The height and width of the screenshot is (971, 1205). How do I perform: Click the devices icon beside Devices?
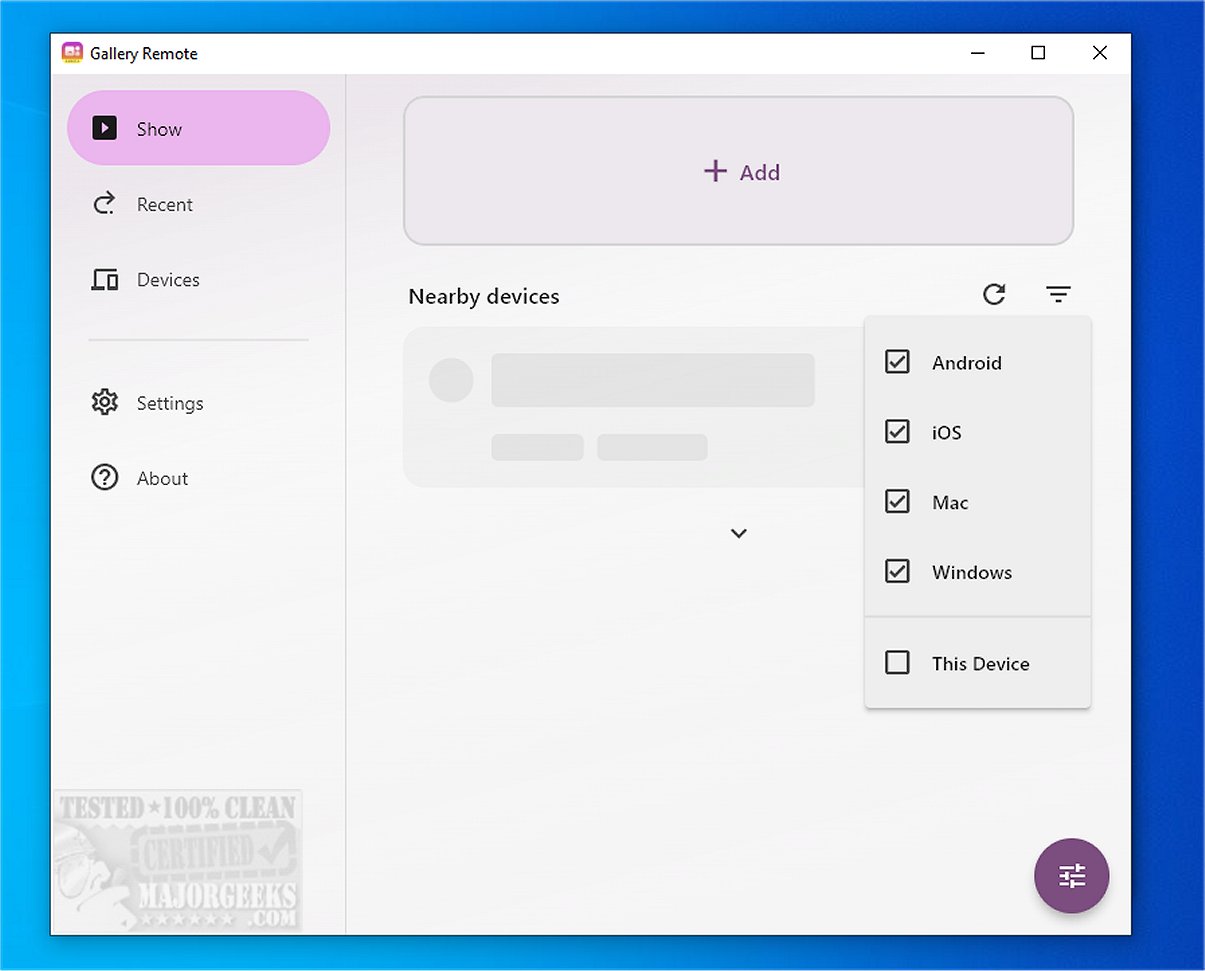click(104, 280)
